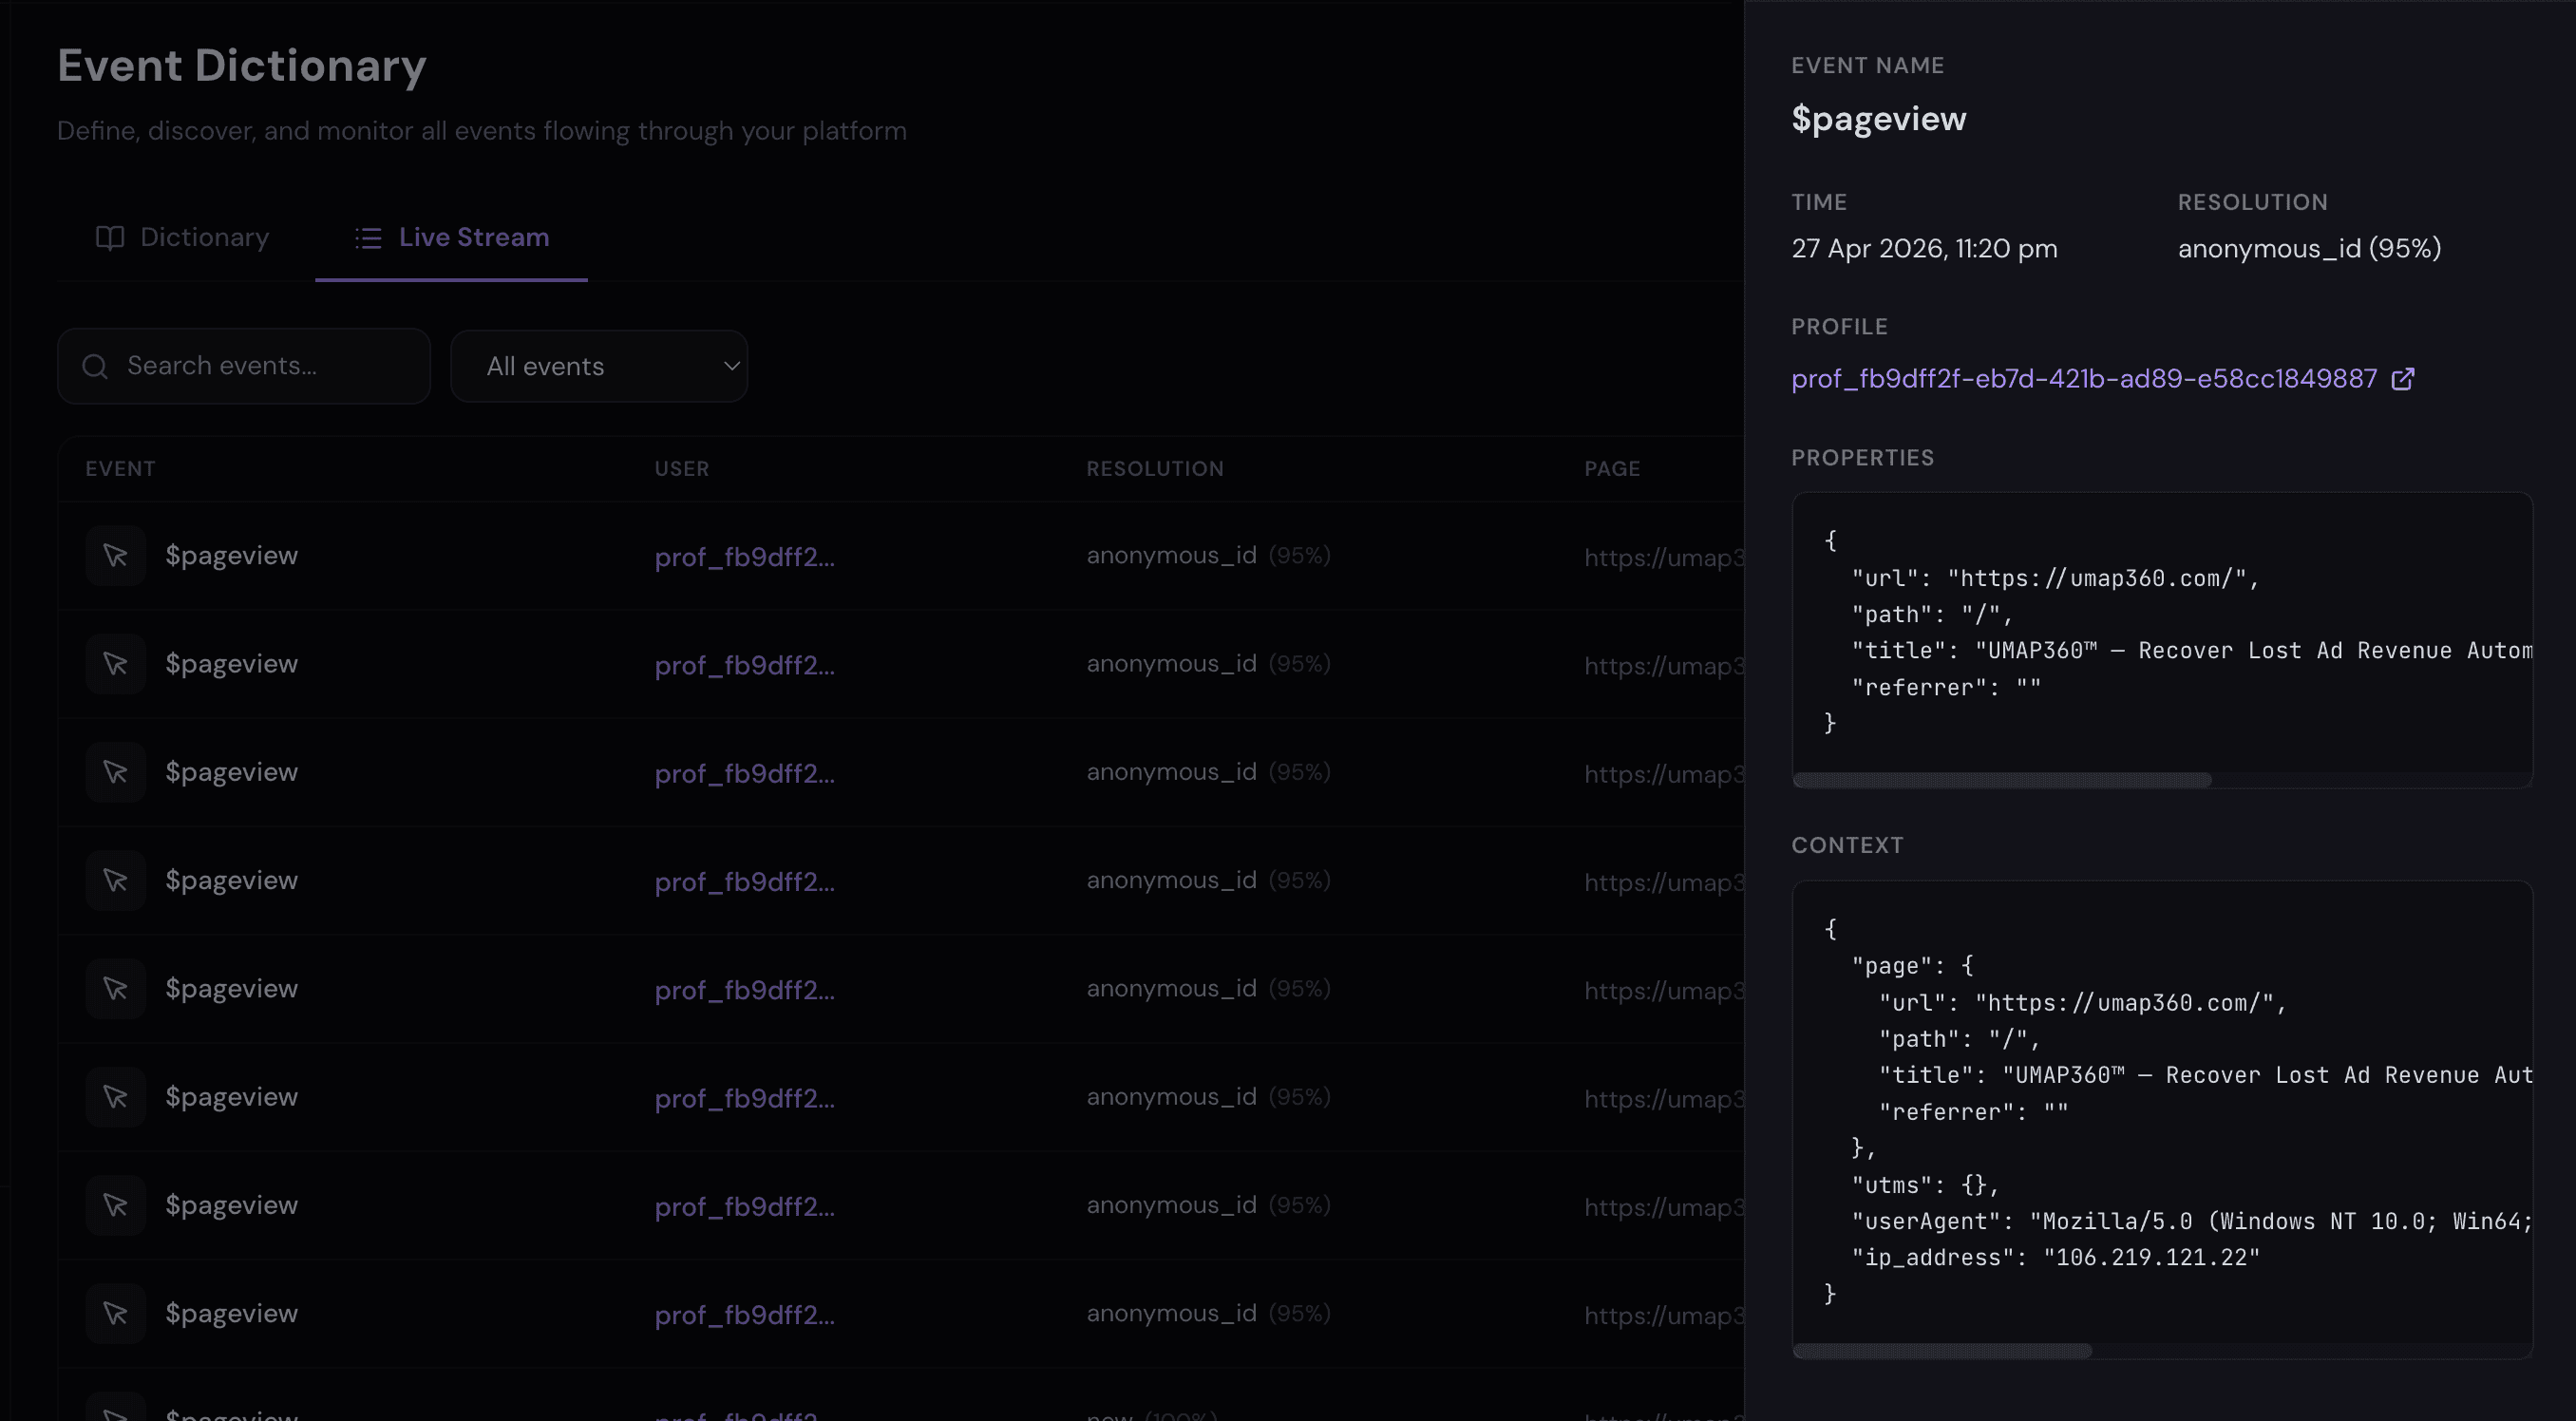The height and width of the screenshot is (1421, 2576).
Task: Click the Properties box horizontal scrollbar
Action: pyautogui.click(x=2001, y=780)
